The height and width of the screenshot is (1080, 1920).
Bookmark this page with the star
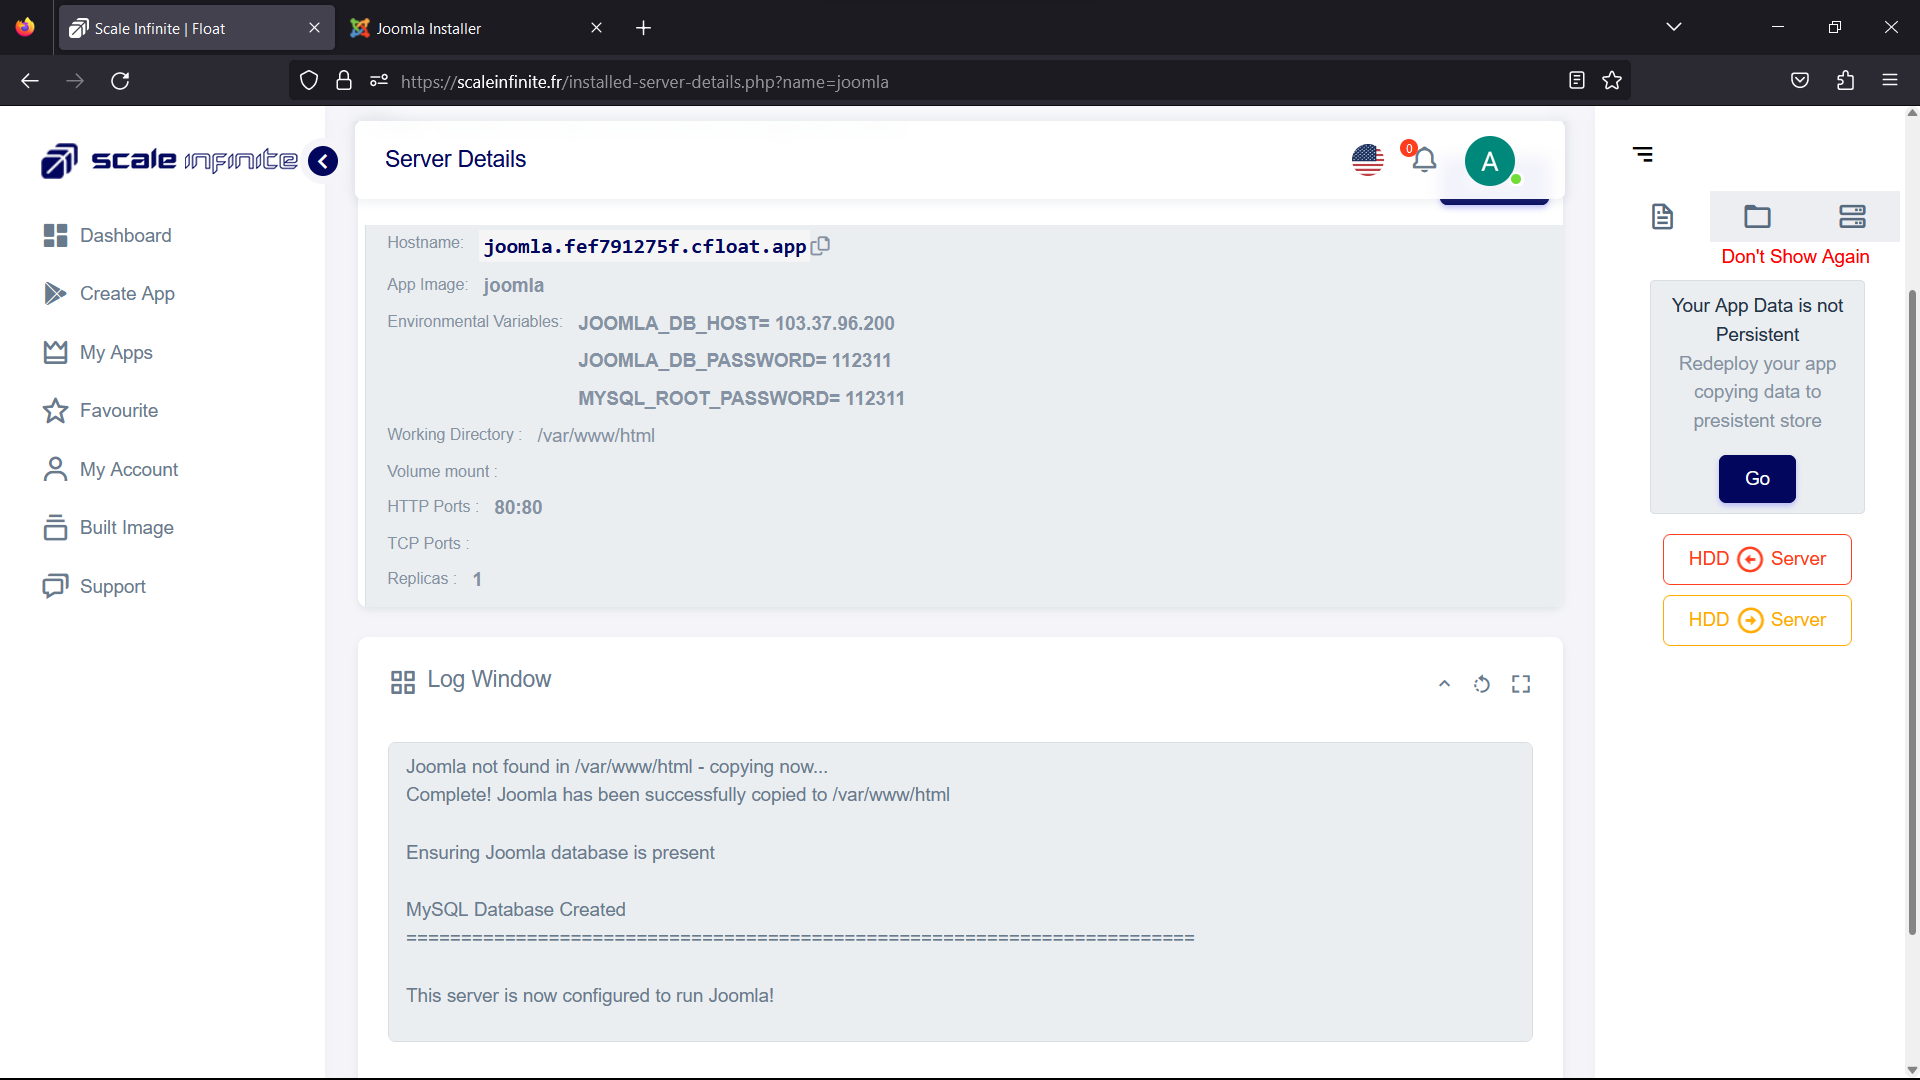pyautogui.click(x=1612, y=81)
